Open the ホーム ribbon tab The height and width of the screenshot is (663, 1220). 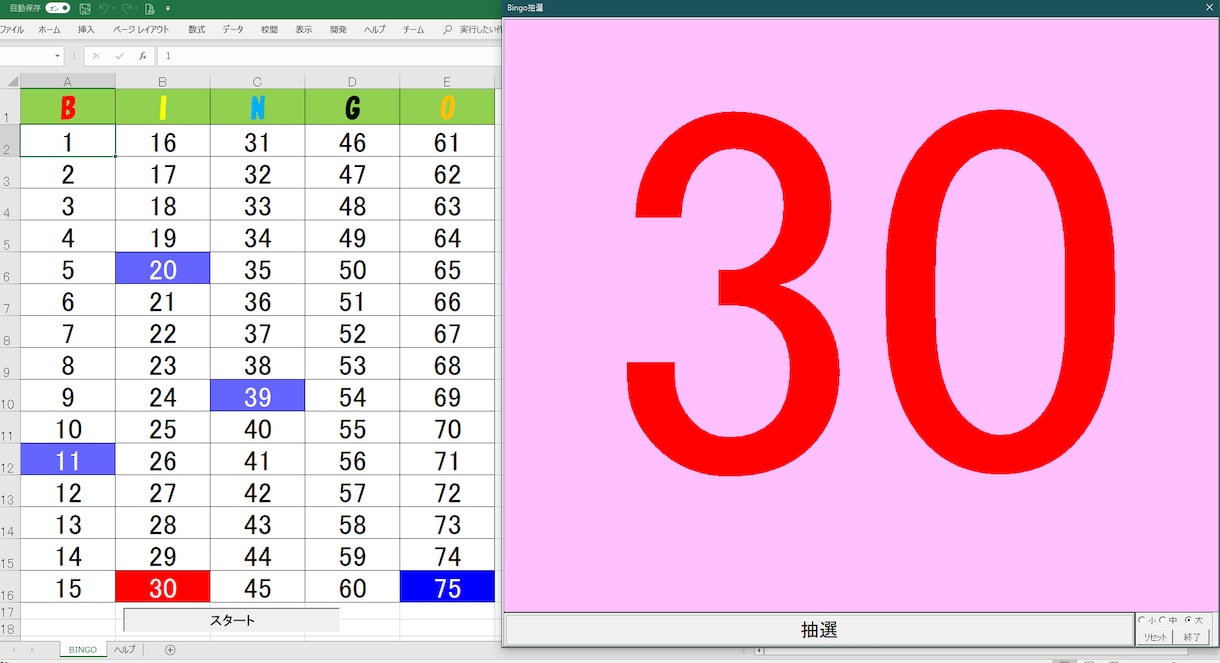pos(49,30)
